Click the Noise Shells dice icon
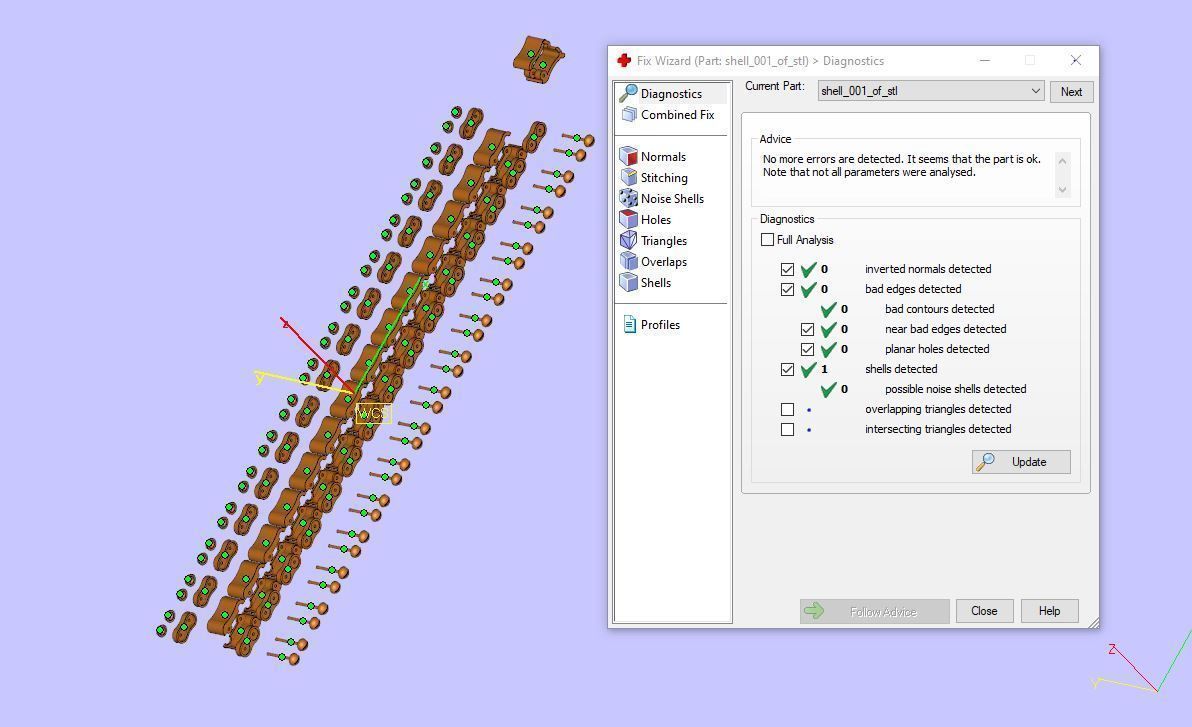Screen dimensions: 1192x727 629,198
